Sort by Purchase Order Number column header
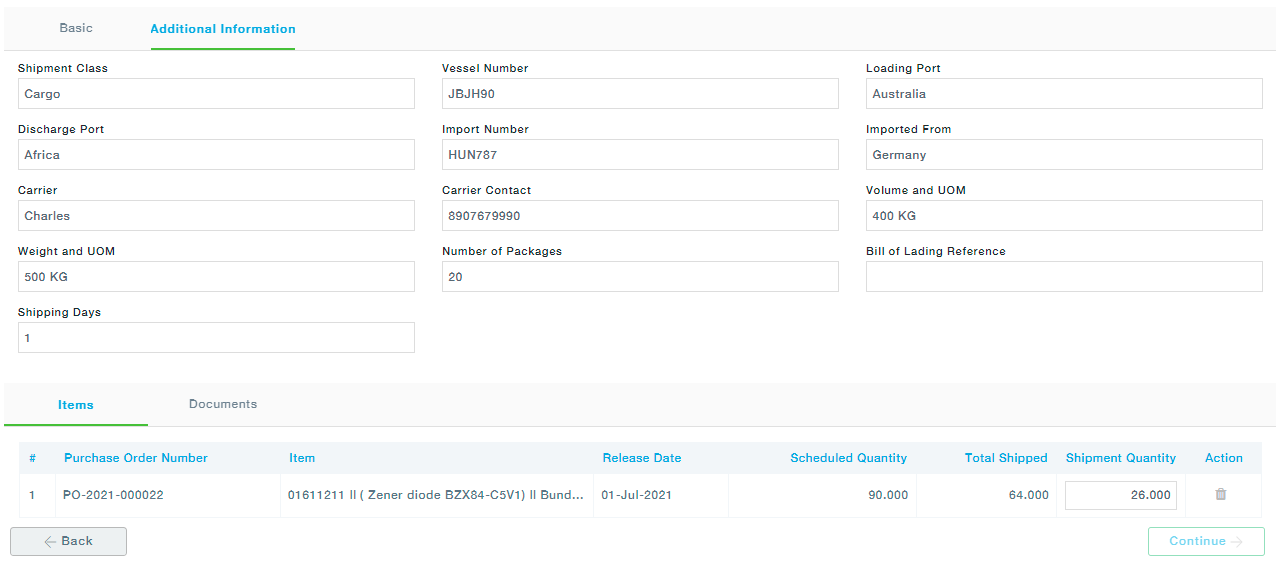Screen dimensions: 1276x563 pyautogui.click(x=136, y=458)
